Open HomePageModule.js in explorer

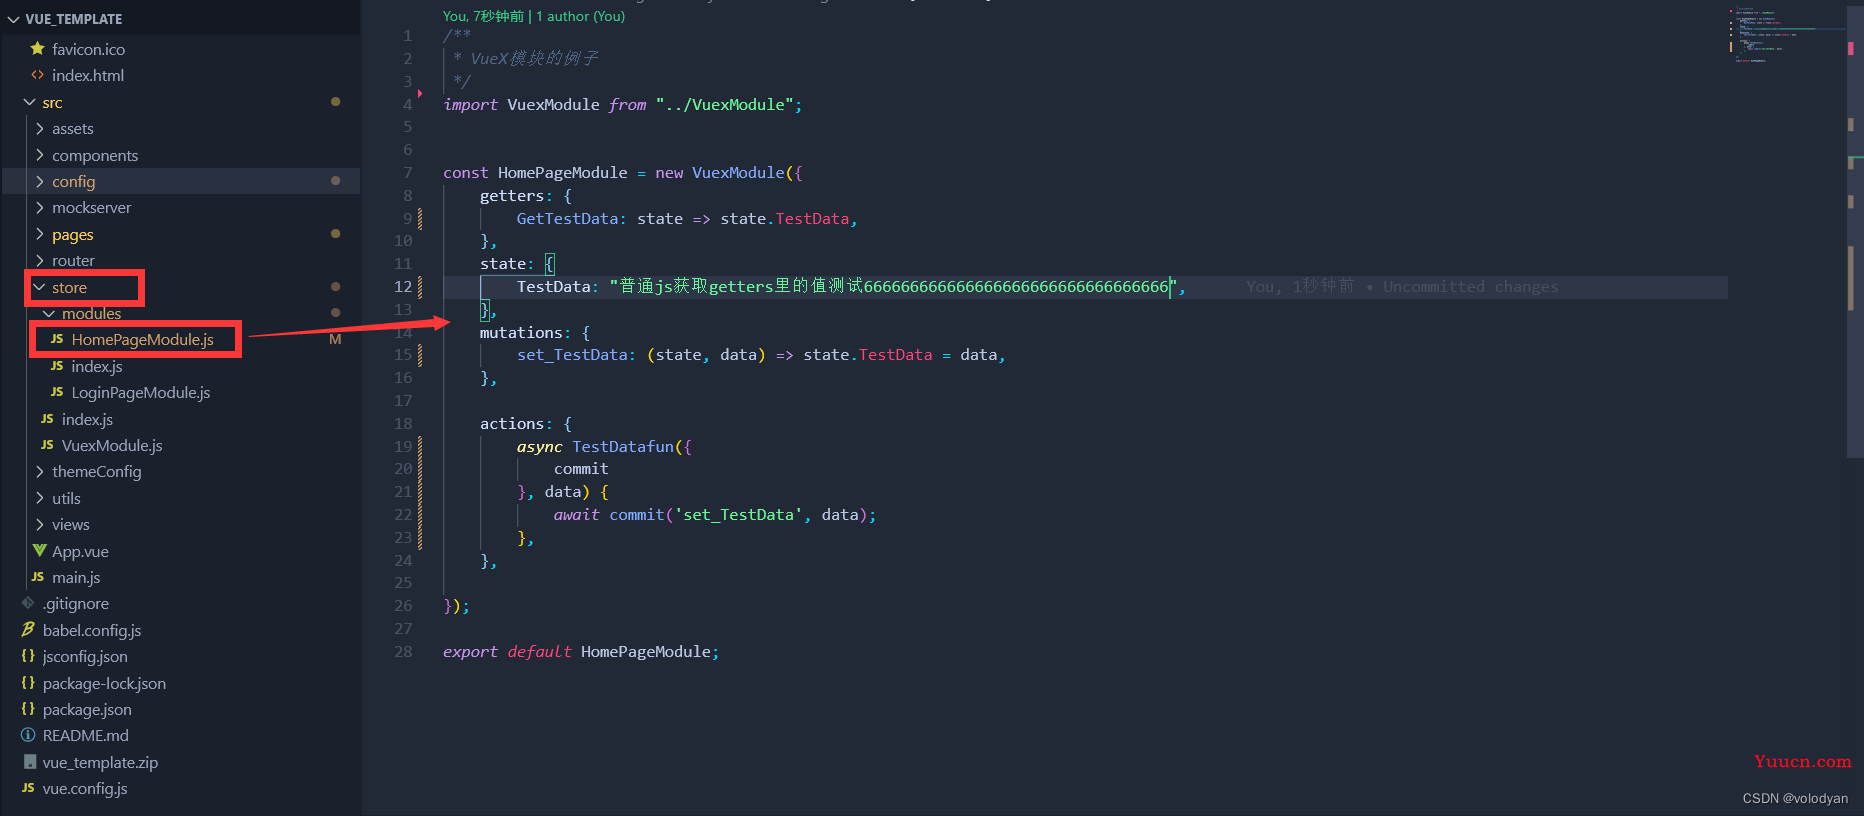click(143, 339)
